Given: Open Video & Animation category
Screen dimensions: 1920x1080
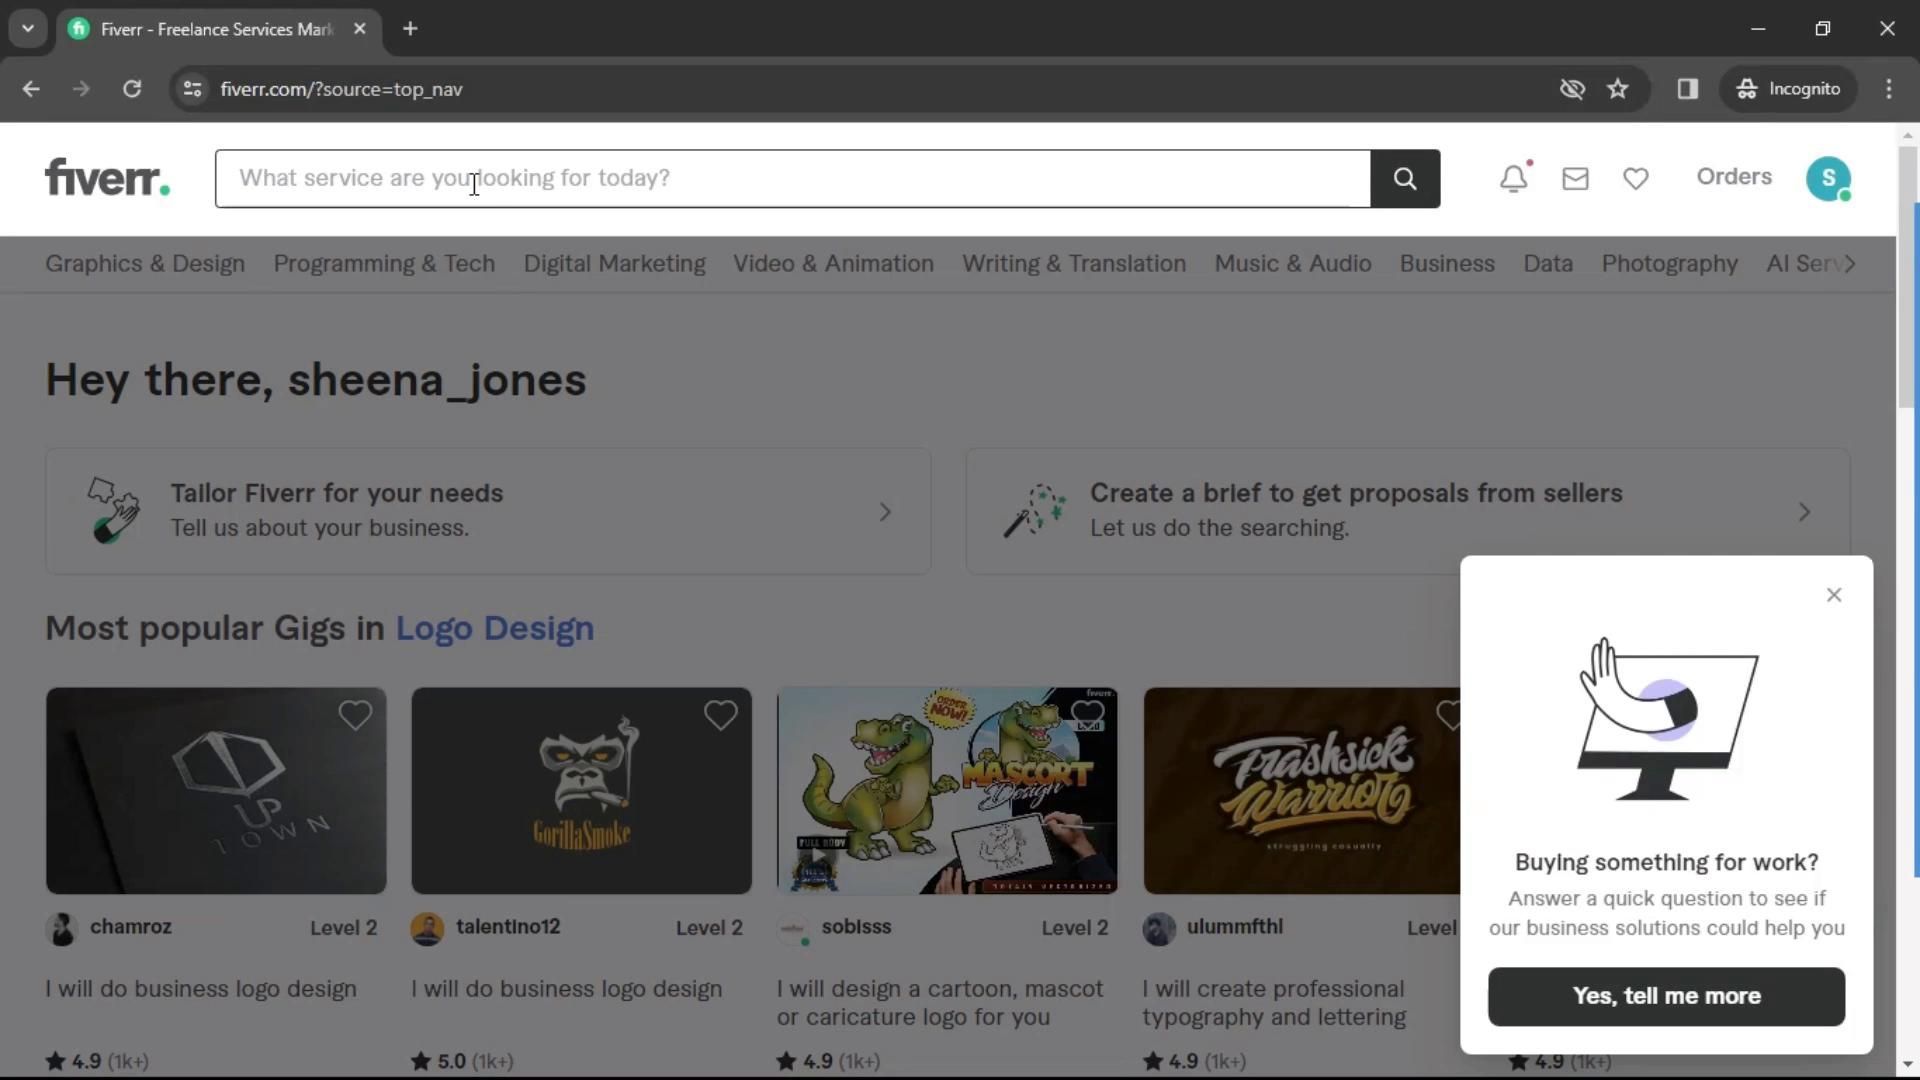Looking at the screenshot, I should 833,264.
